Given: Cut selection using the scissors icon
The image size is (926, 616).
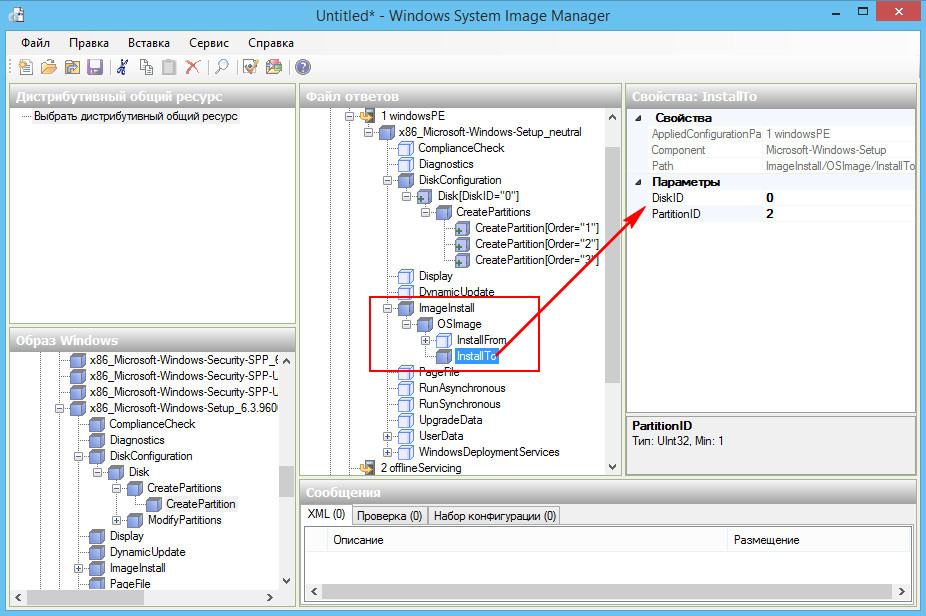Looking at the screenshot, I should (122, 67).
